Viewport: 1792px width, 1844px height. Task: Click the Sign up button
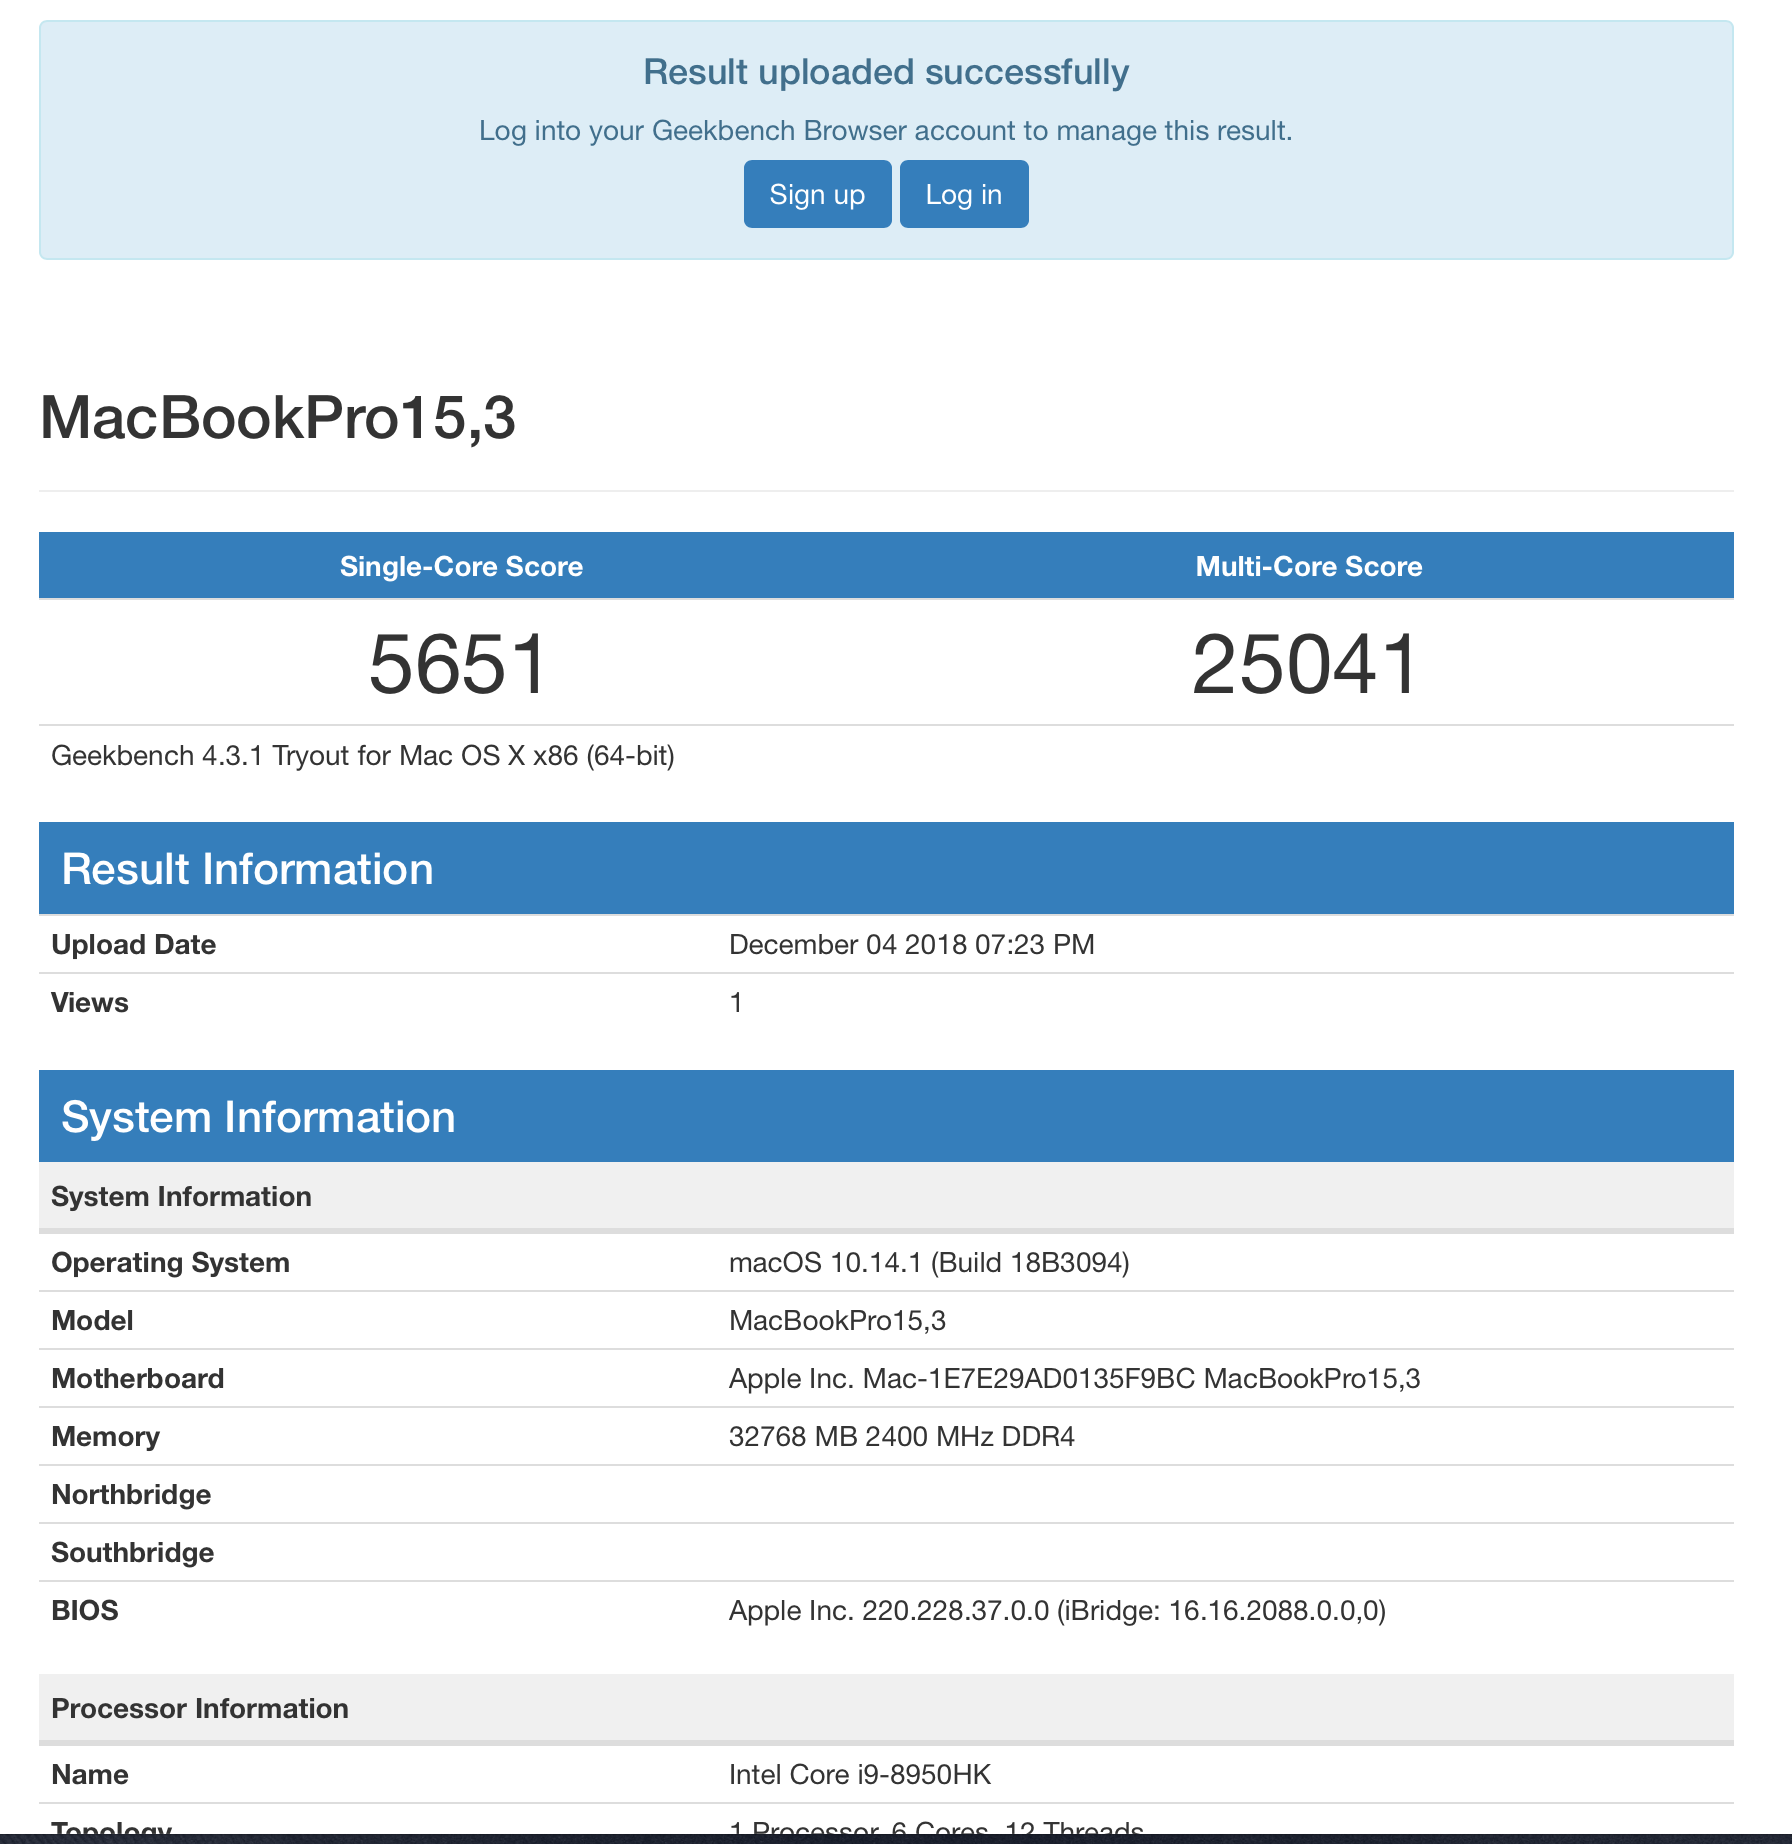[817, 194]
